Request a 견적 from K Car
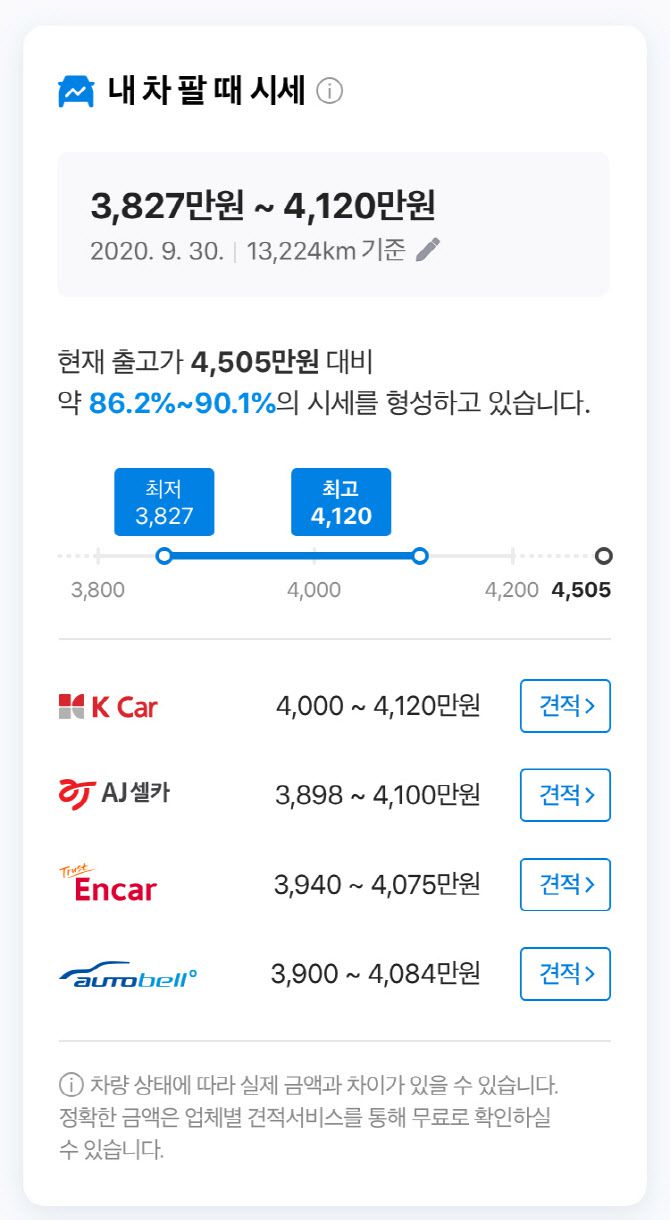The image size is (670, 1220). point(565,706)
